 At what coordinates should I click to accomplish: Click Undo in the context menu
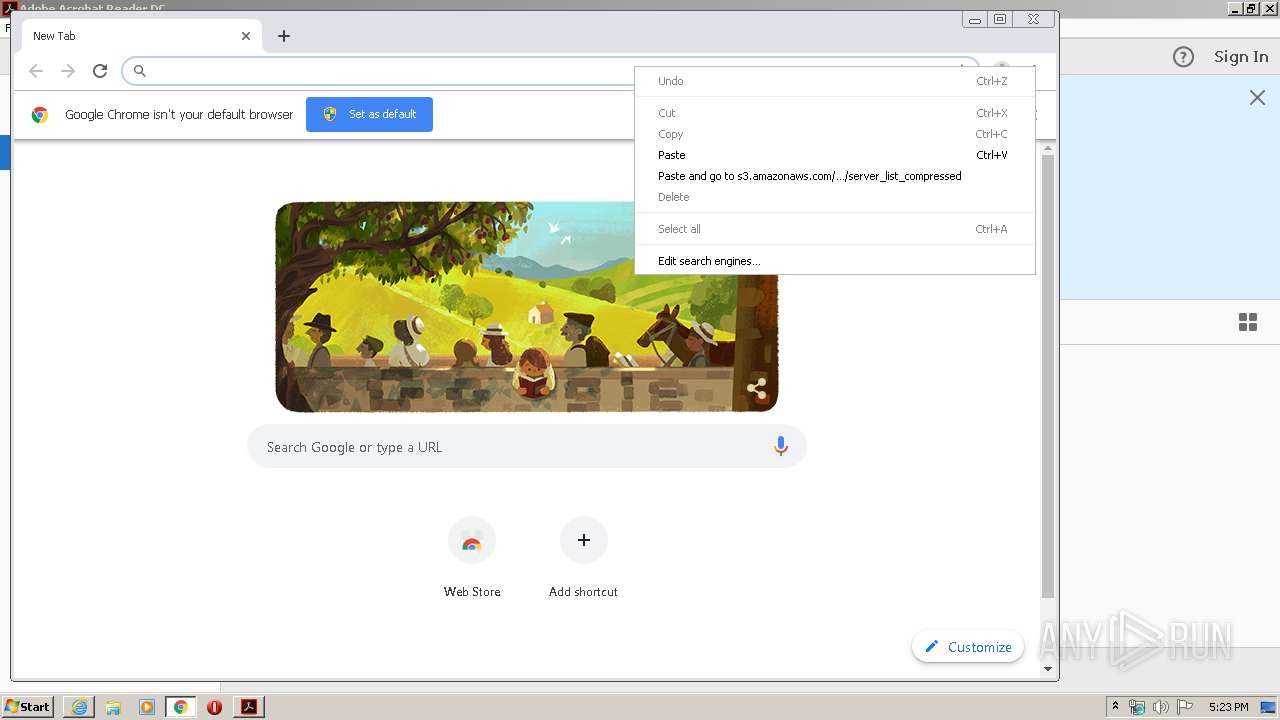(834, 81)
